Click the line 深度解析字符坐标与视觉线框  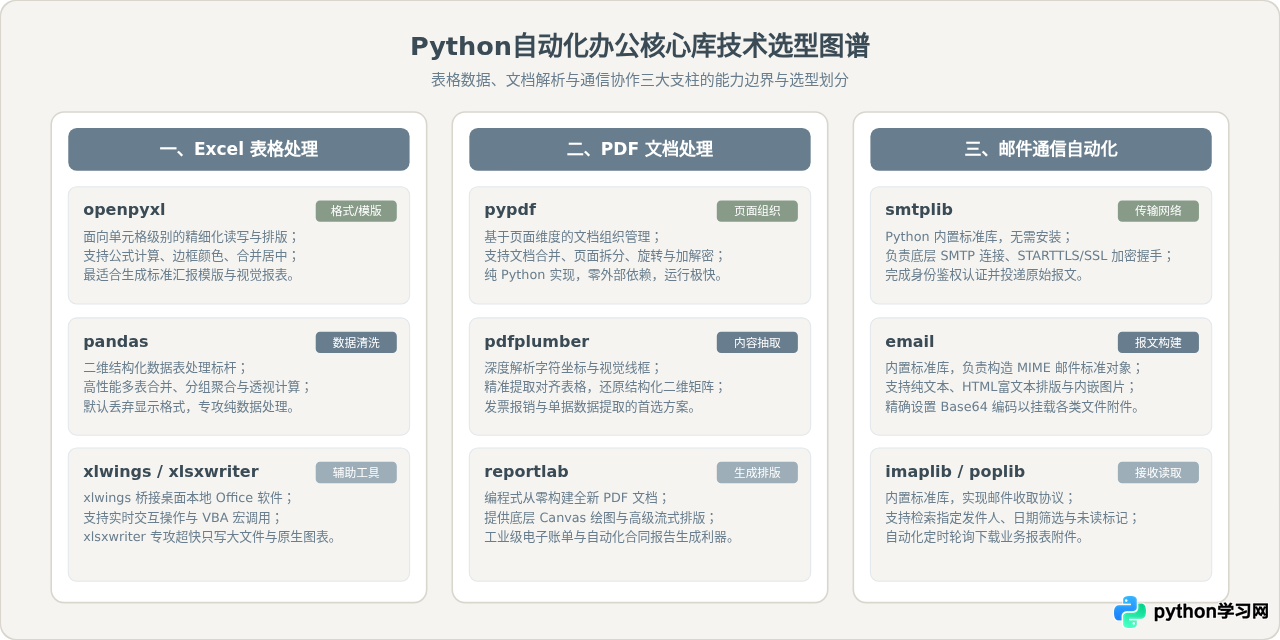pyautogui.click(x=573, y=368)
